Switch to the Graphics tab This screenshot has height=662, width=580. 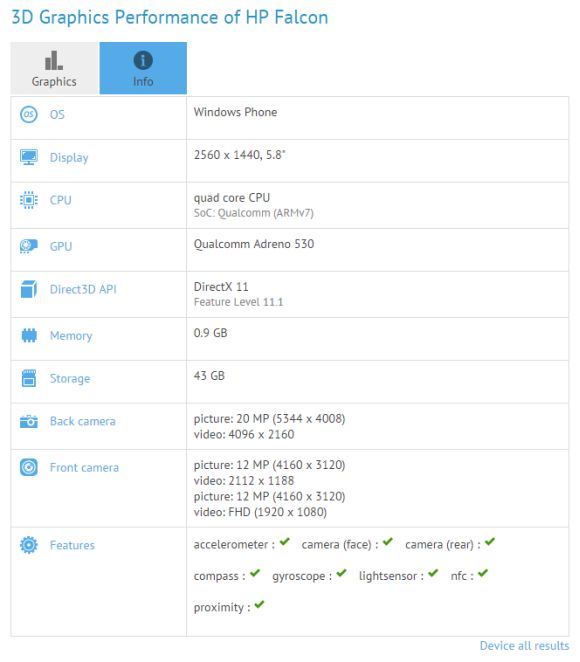coord(54,68)
